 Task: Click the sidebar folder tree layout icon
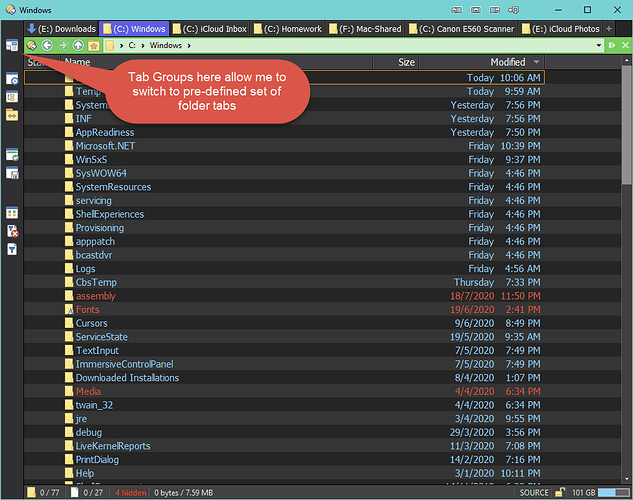tap(12, 97)
